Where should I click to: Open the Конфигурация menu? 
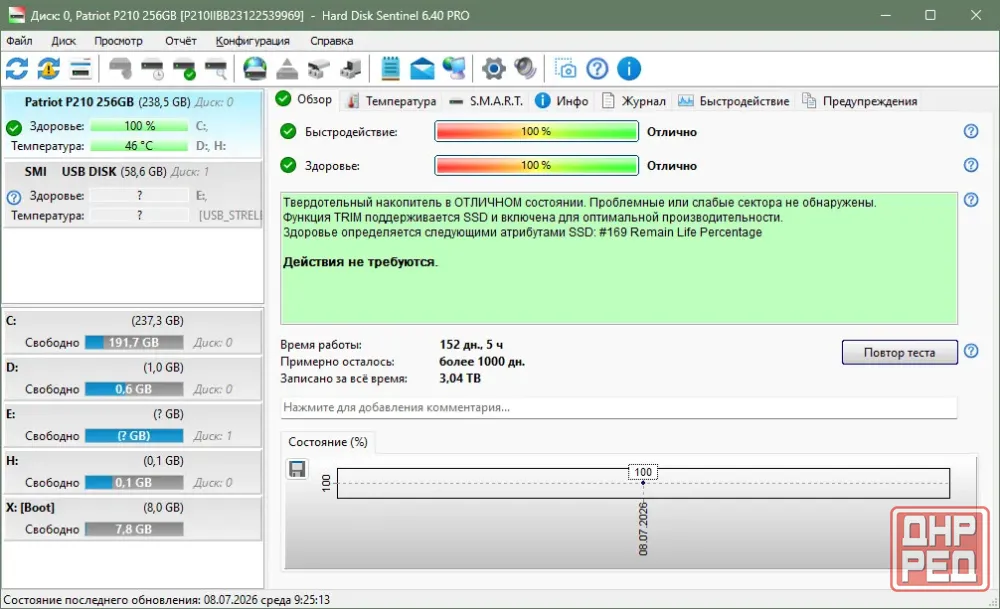click(253, 41)
